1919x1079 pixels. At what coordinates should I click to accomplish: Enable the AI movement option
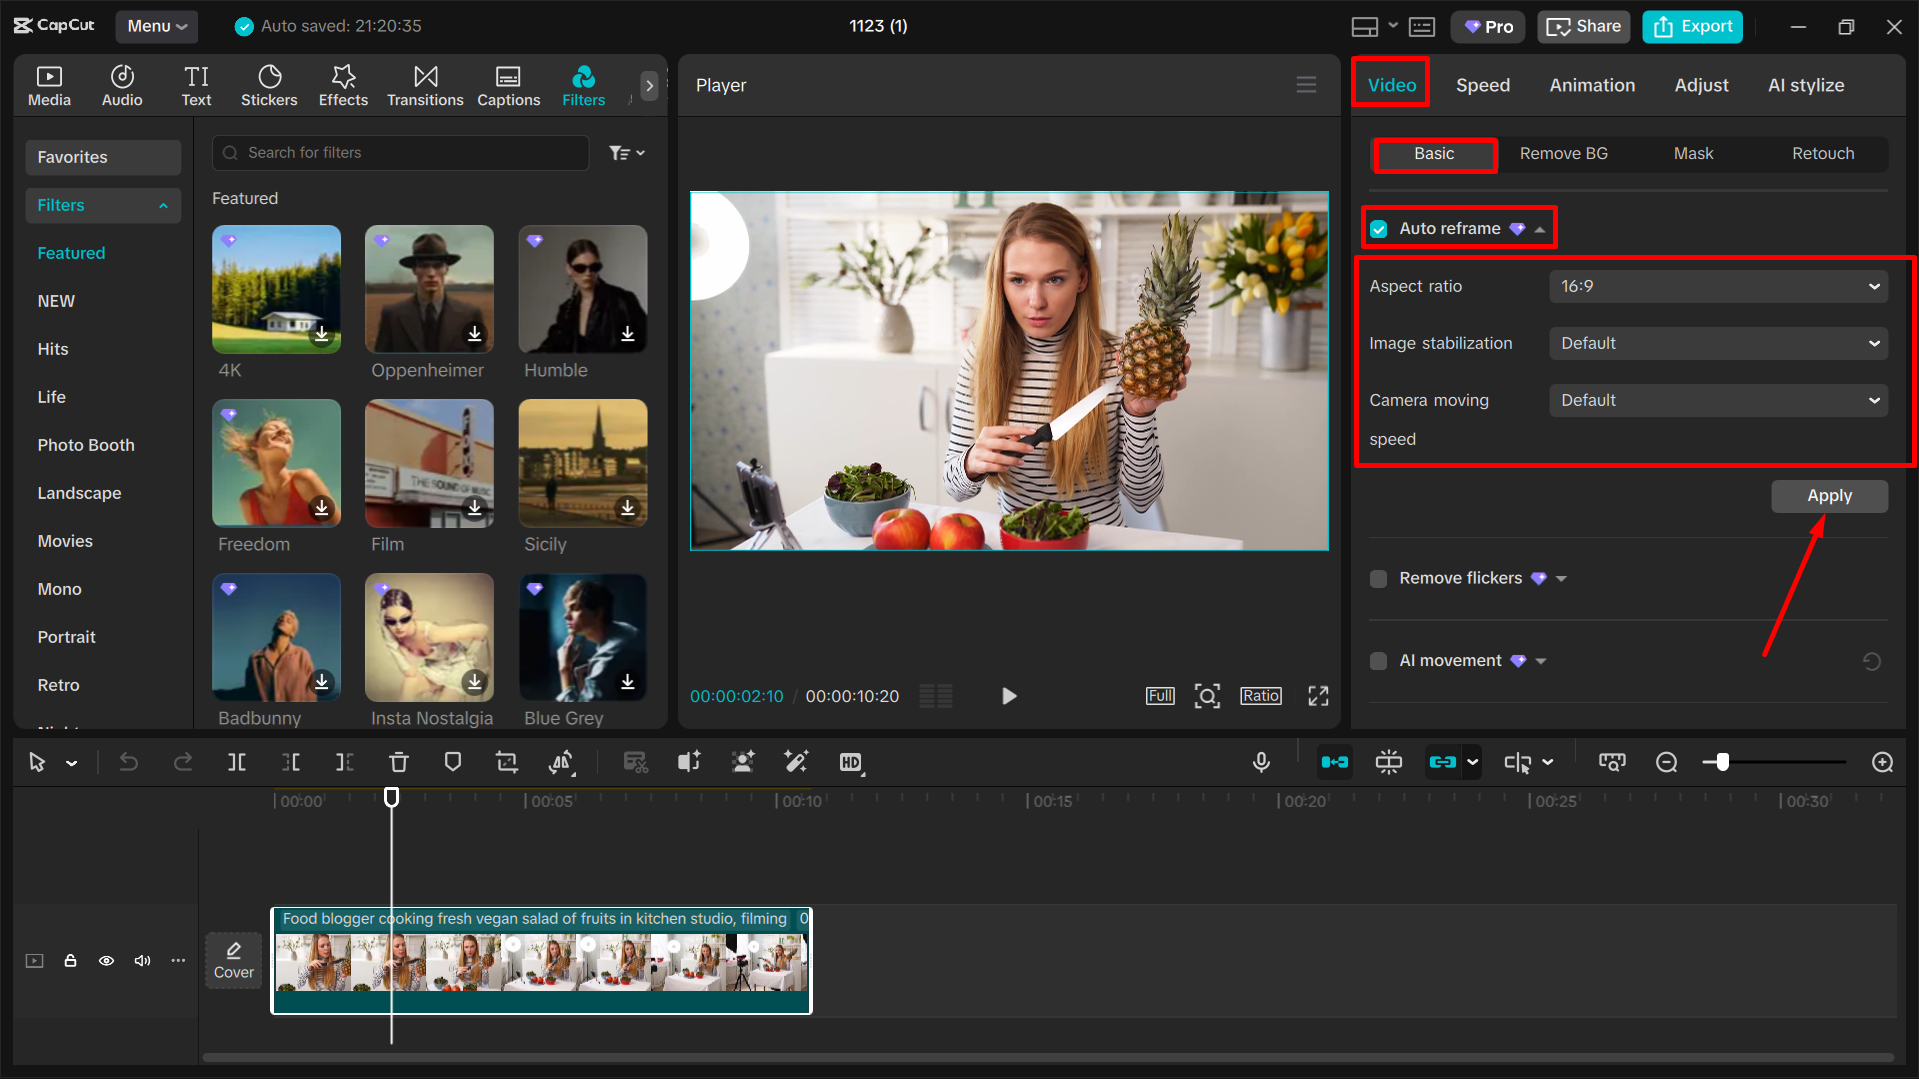tap(1378, 660)
